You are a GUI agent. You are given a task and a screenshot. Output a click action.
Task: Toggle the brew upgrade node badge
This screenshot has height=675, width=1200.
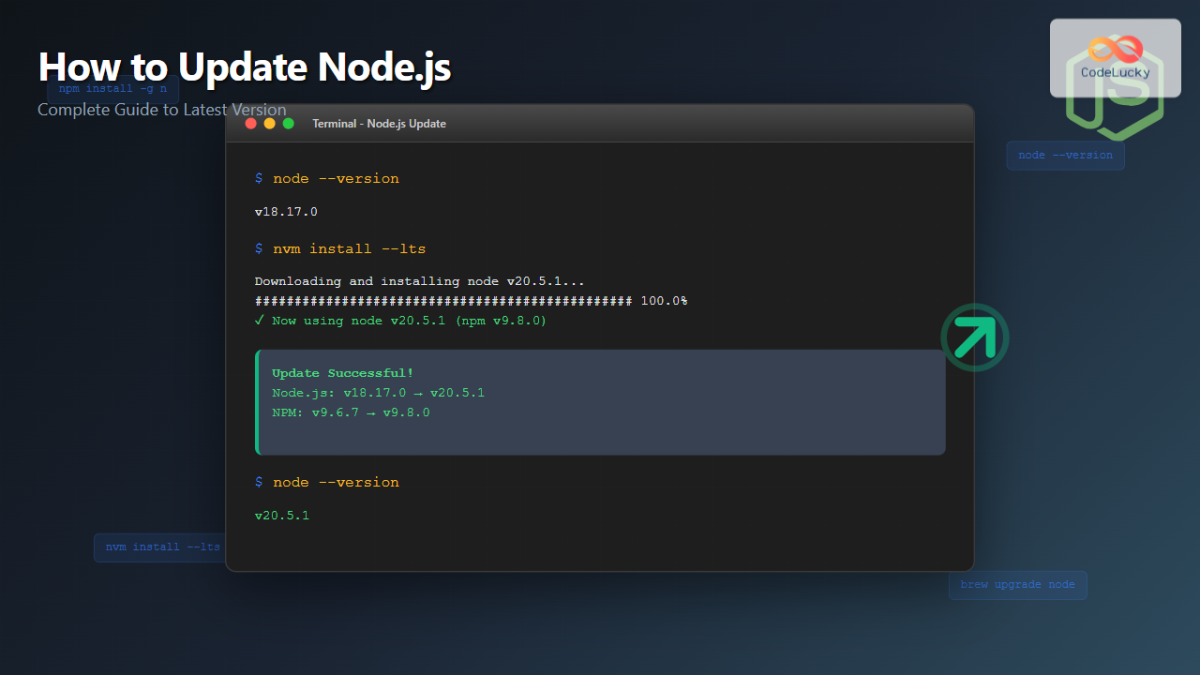click(x=1017, y=584)
